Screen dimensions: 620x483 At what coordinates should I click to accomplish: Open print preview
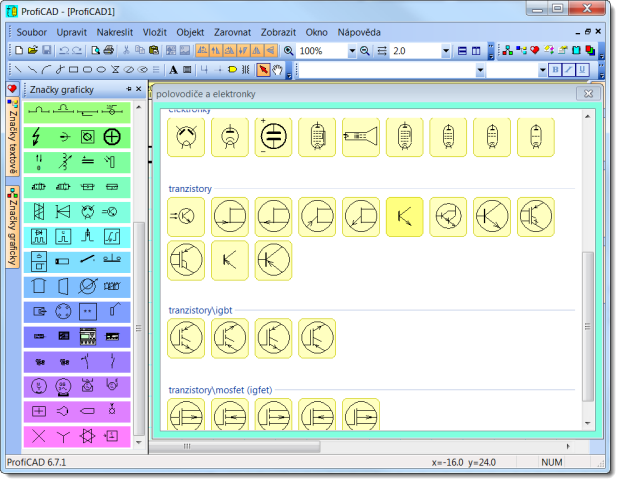(x=95, y=51)
